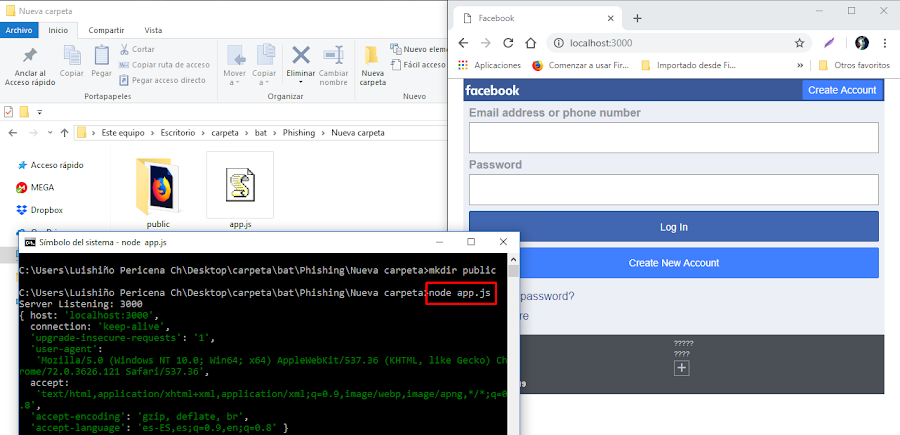Open the Archivo tab
Viewport: 900px width, 435px height.
click(19, 30)
